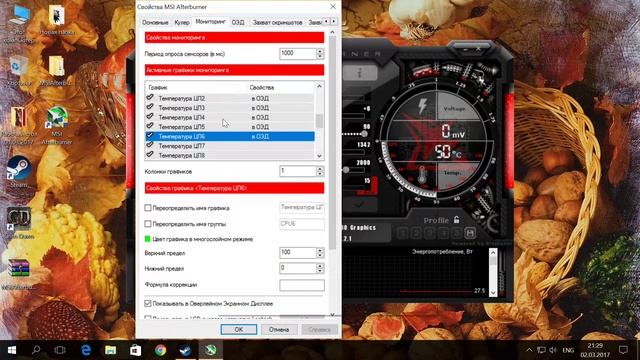Open Steam shortcut on desktop

click(x=18, y=172)
